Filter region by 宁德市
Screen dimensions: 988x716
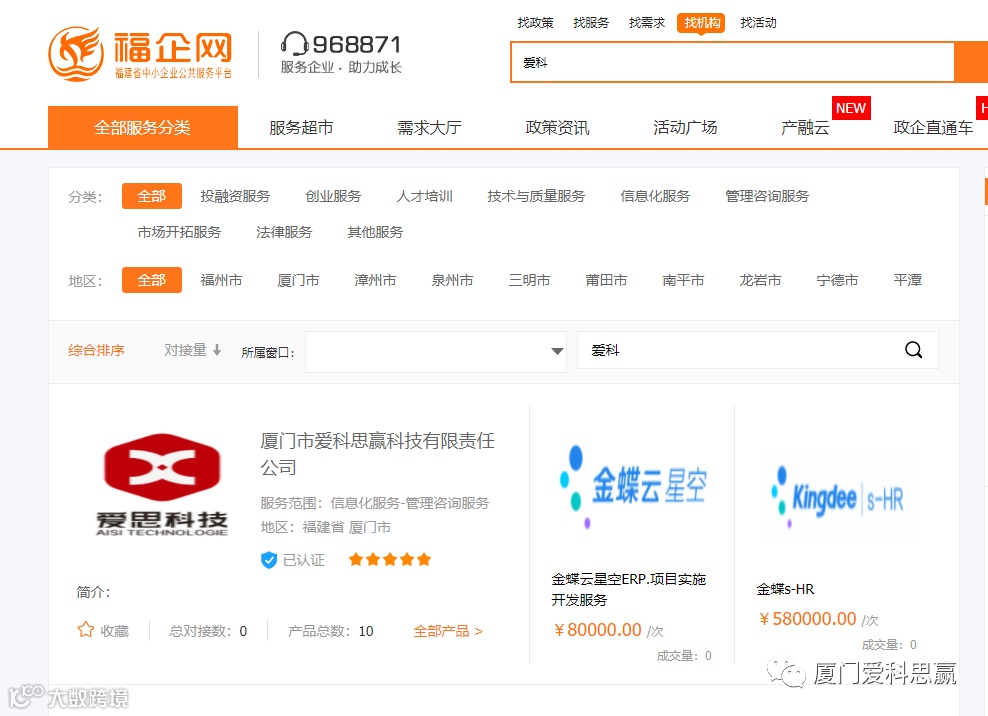pos(837,280)
